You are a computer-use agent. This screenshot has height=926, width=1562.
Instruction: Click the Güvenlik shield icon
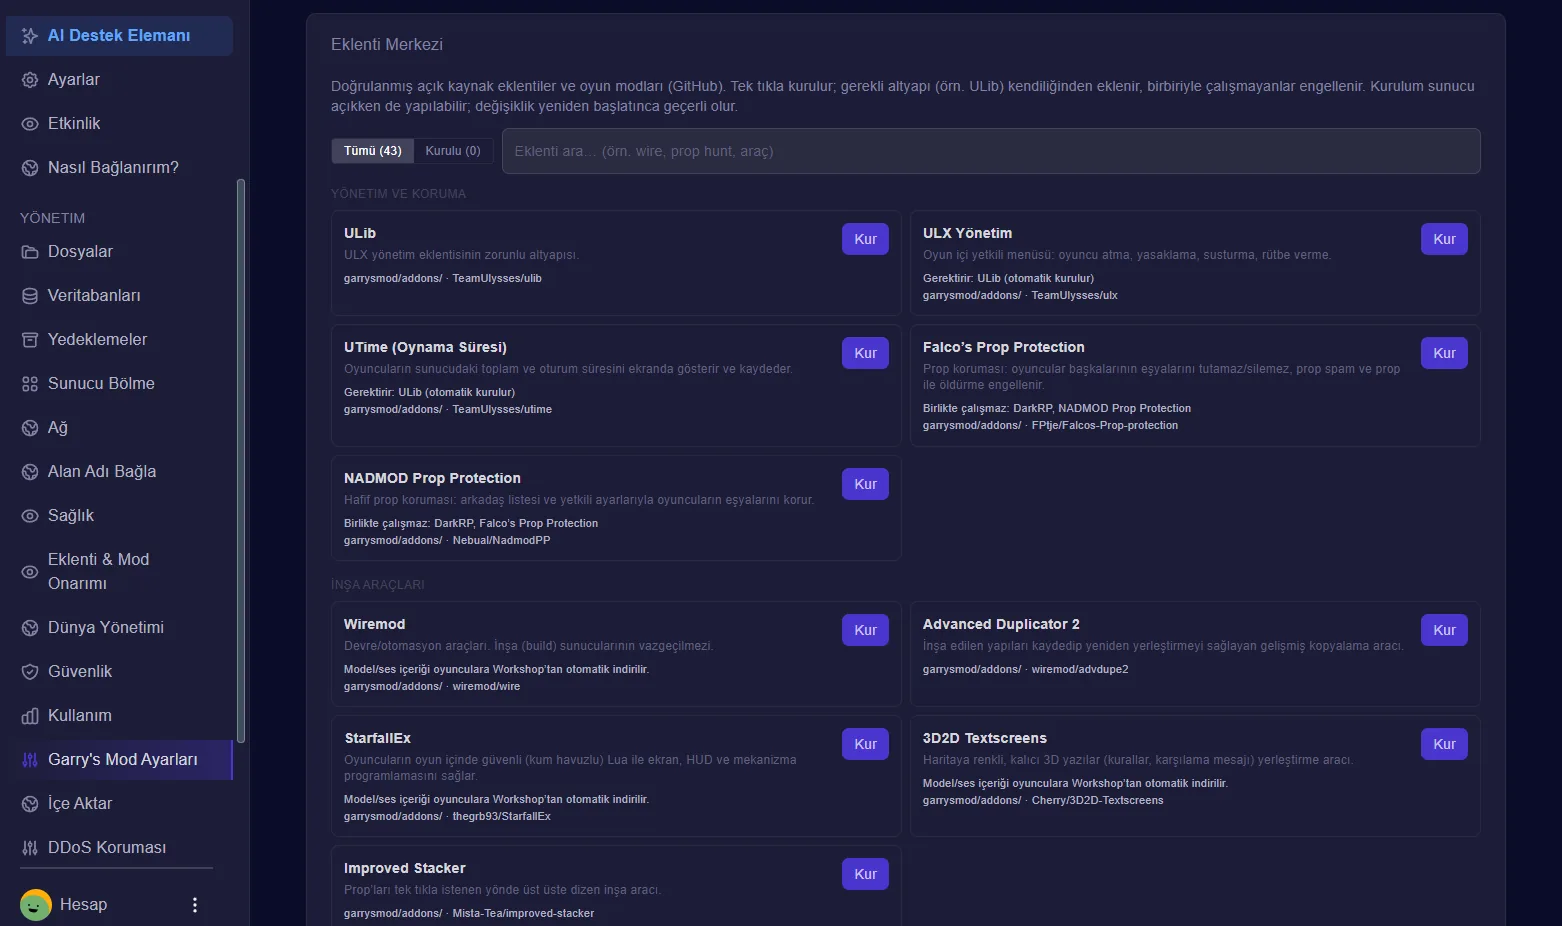[x=30, y=672]
